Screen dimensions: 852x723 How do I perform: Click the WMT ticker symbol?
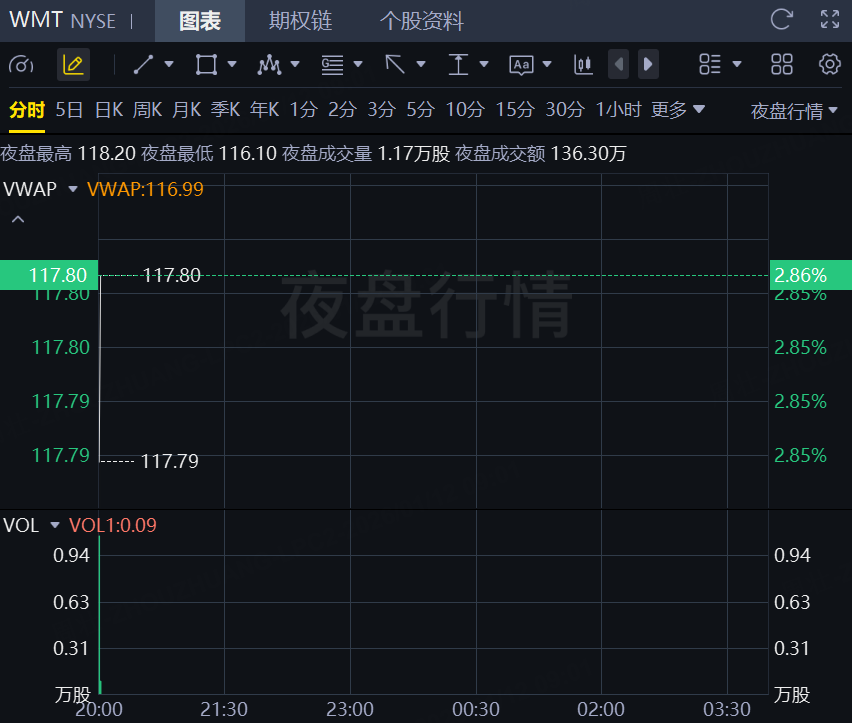coord(36,20)
